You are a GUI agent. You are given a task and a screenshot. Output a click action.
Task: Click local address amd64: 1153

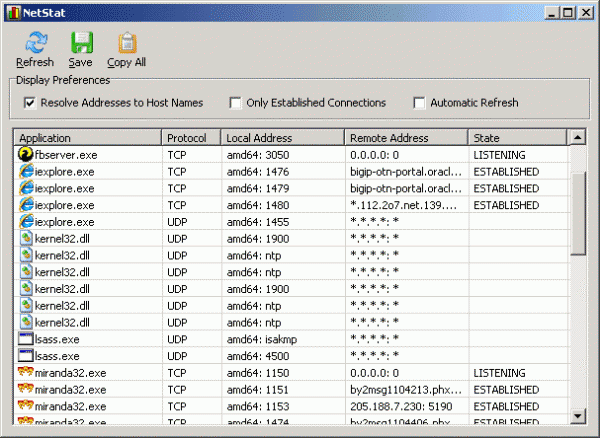point(258,407)
